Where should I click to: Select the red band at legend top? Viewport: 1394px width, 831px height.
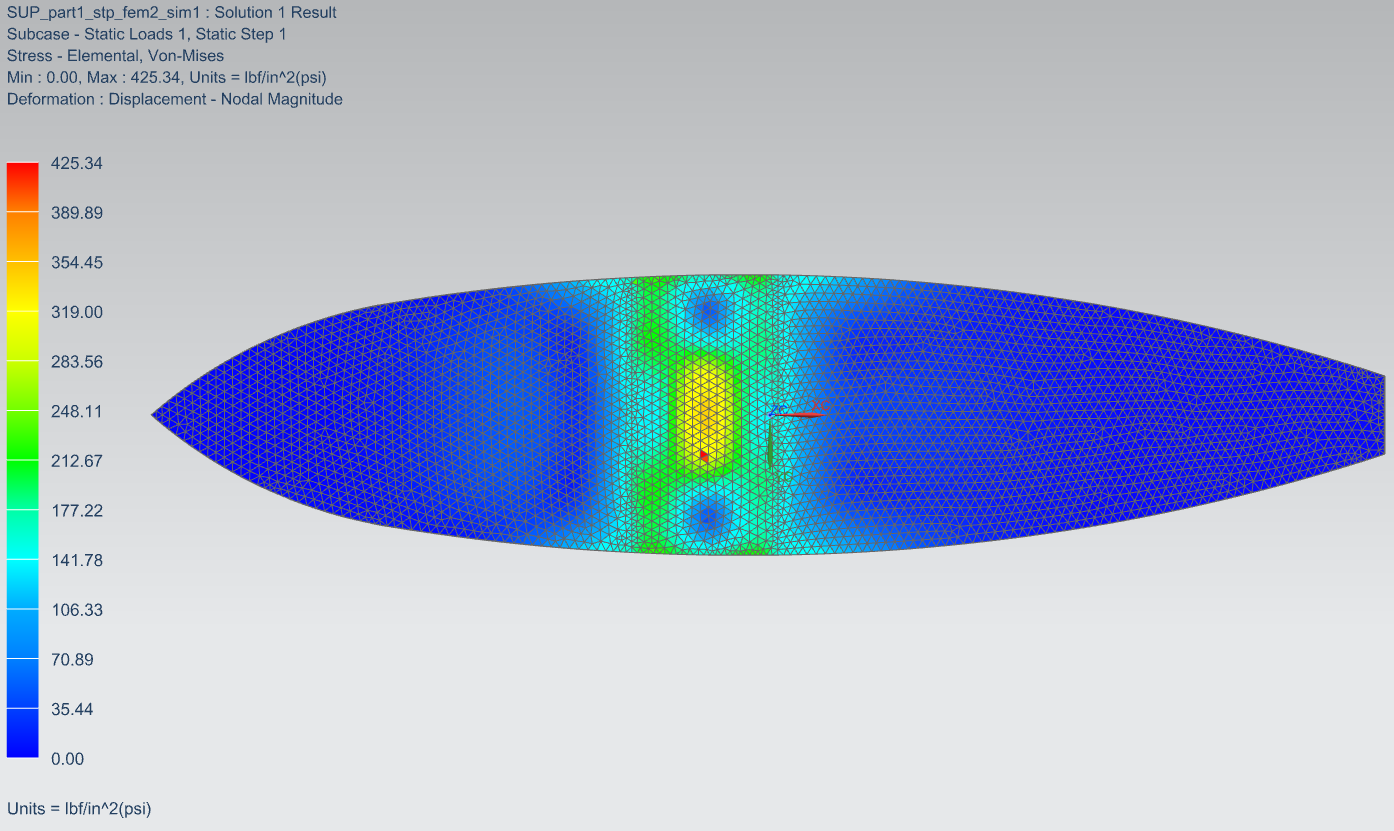pyautogui.click(x=22, y=187)
